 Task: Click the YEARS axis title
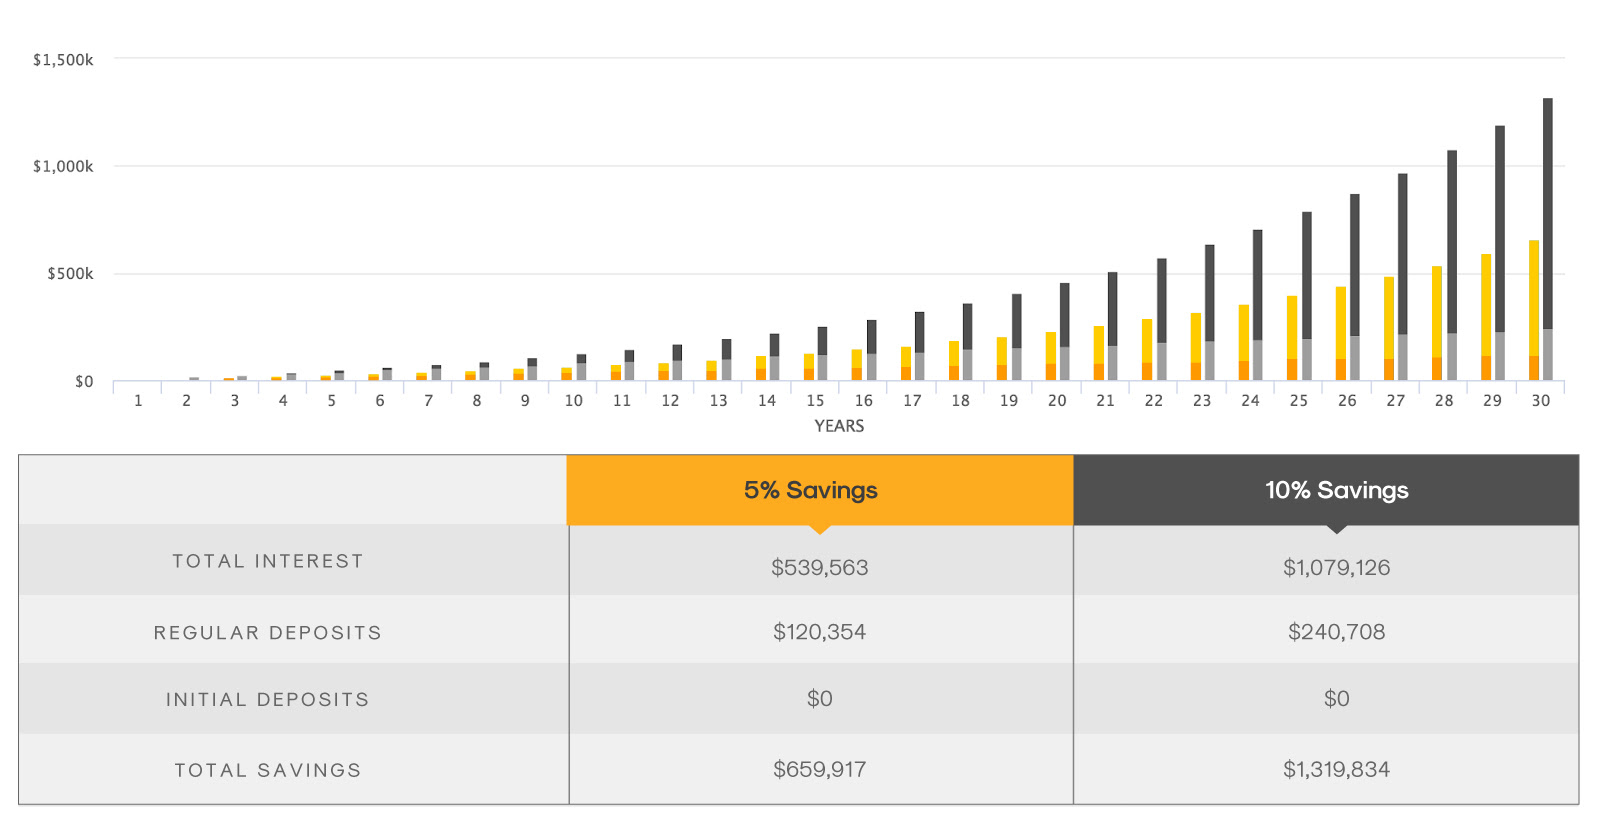(x=839, y=426)
